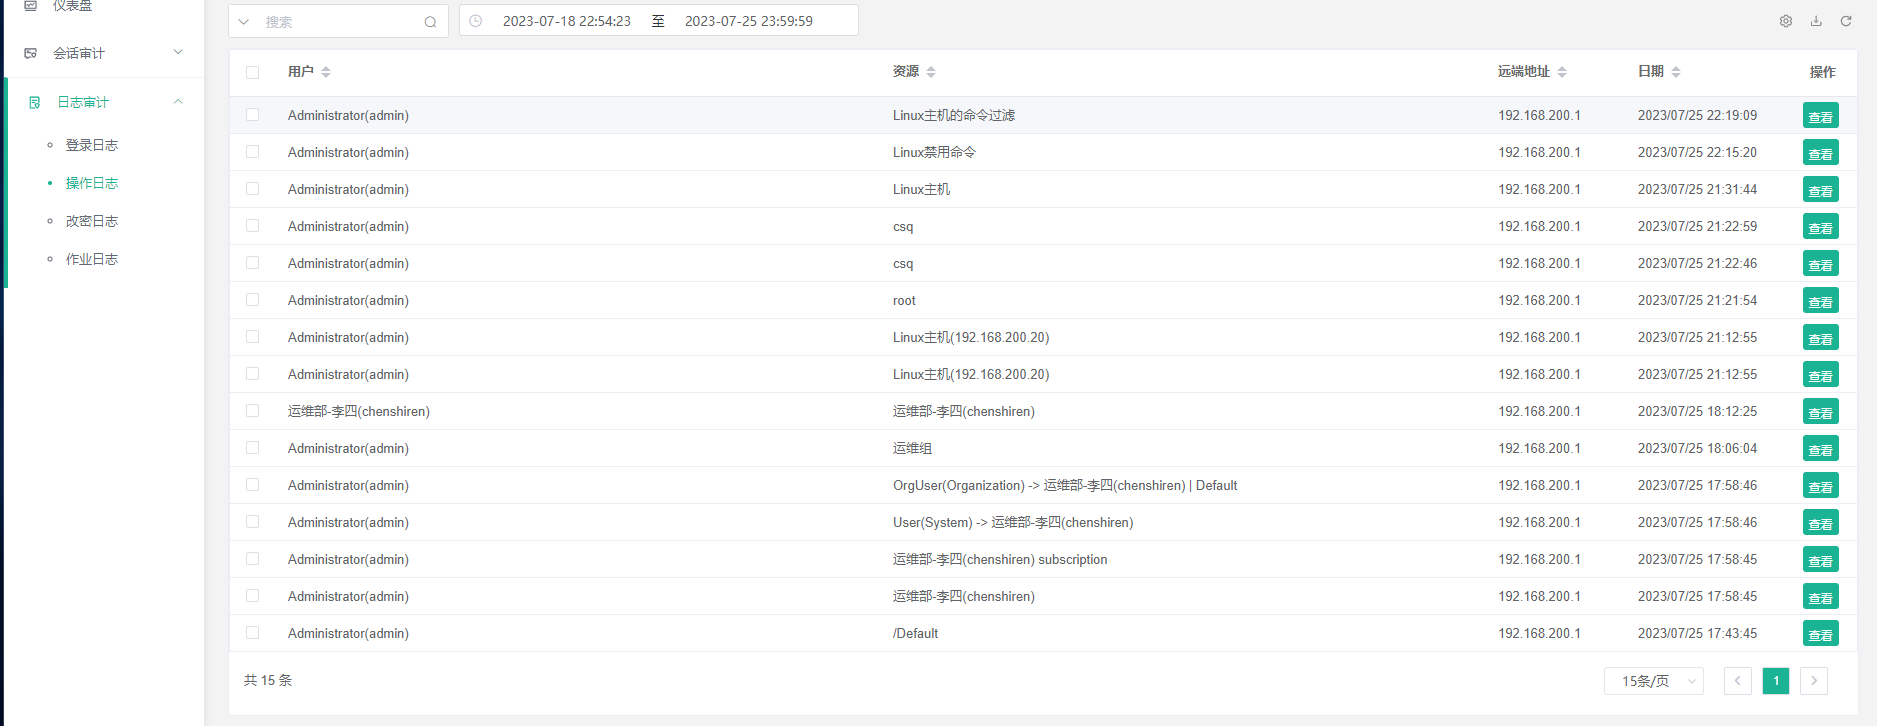Check the 21:31:44 Linux主机 row
The image size is (1877, 726).
point(252,189)
